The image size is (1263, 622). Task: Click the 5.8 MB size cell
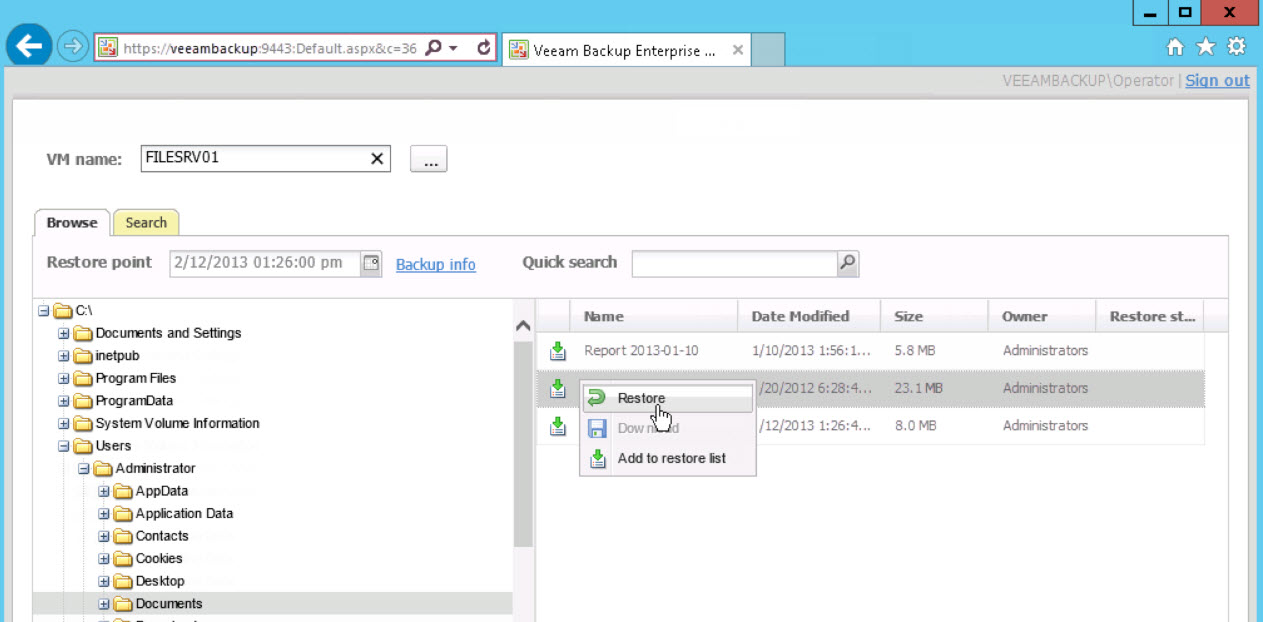915,351
